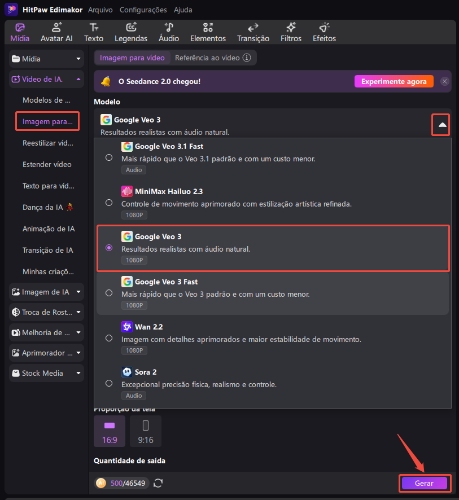Screen dimensions: 459x500
Task: Click the 500/46549 credits counter
Action: click(x=128, y=483)
